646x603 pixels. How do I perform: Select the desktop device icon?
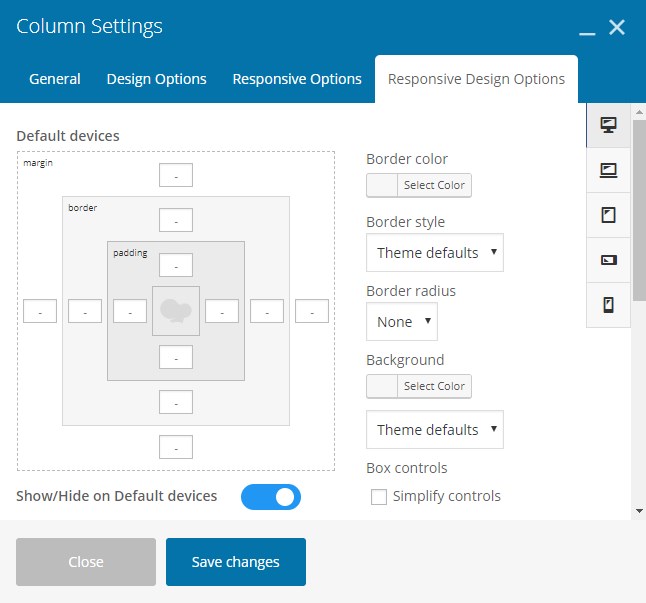608,125
